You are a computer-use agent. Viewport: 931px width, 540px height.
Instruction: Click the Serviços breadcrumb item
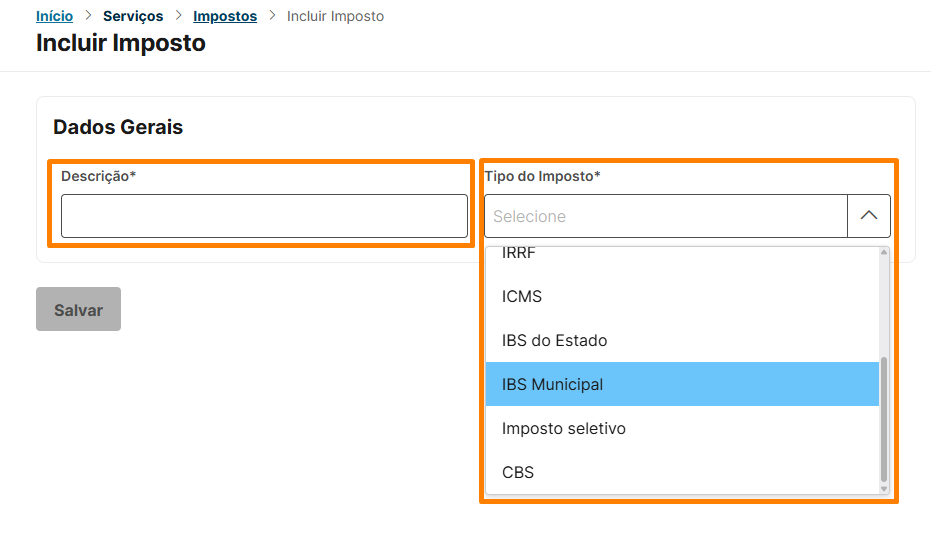[133, 16]
